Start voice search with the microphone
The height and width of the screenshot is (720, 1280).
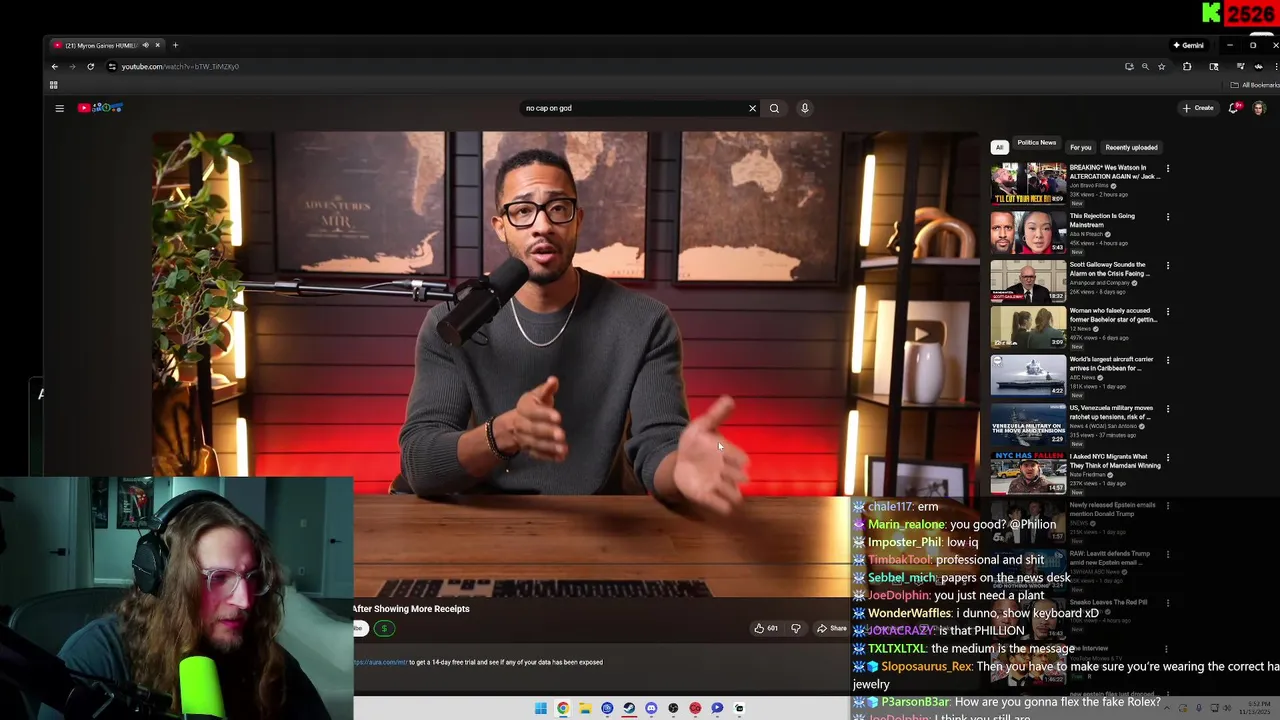804,108
